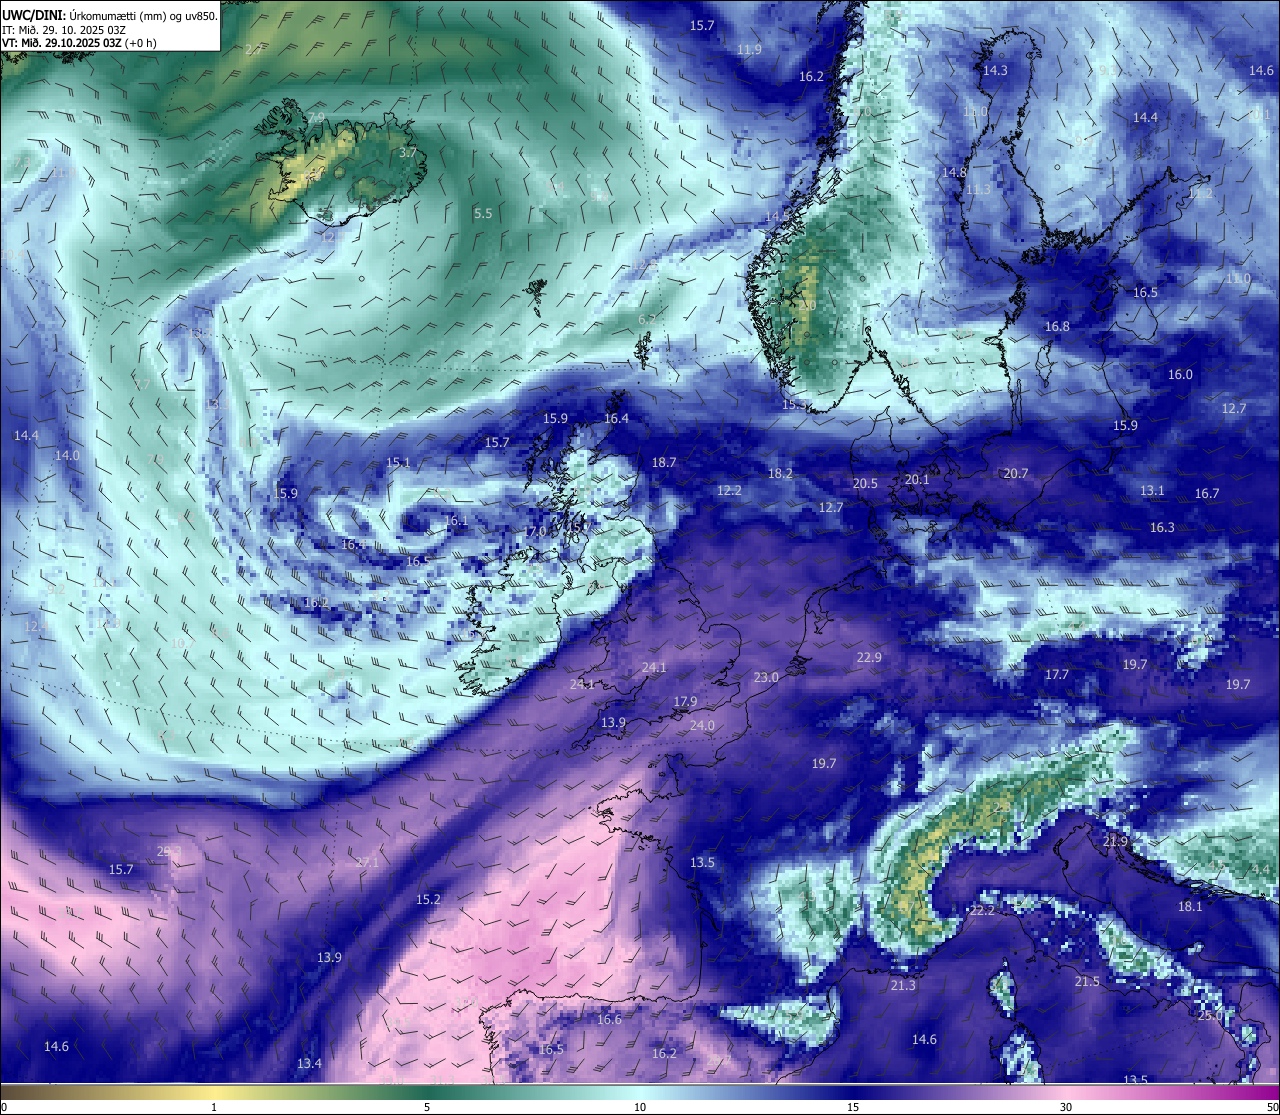1280x1115 pixels.
Task: Click the 20.5 value near Denmark
Action: coord(865,483)
